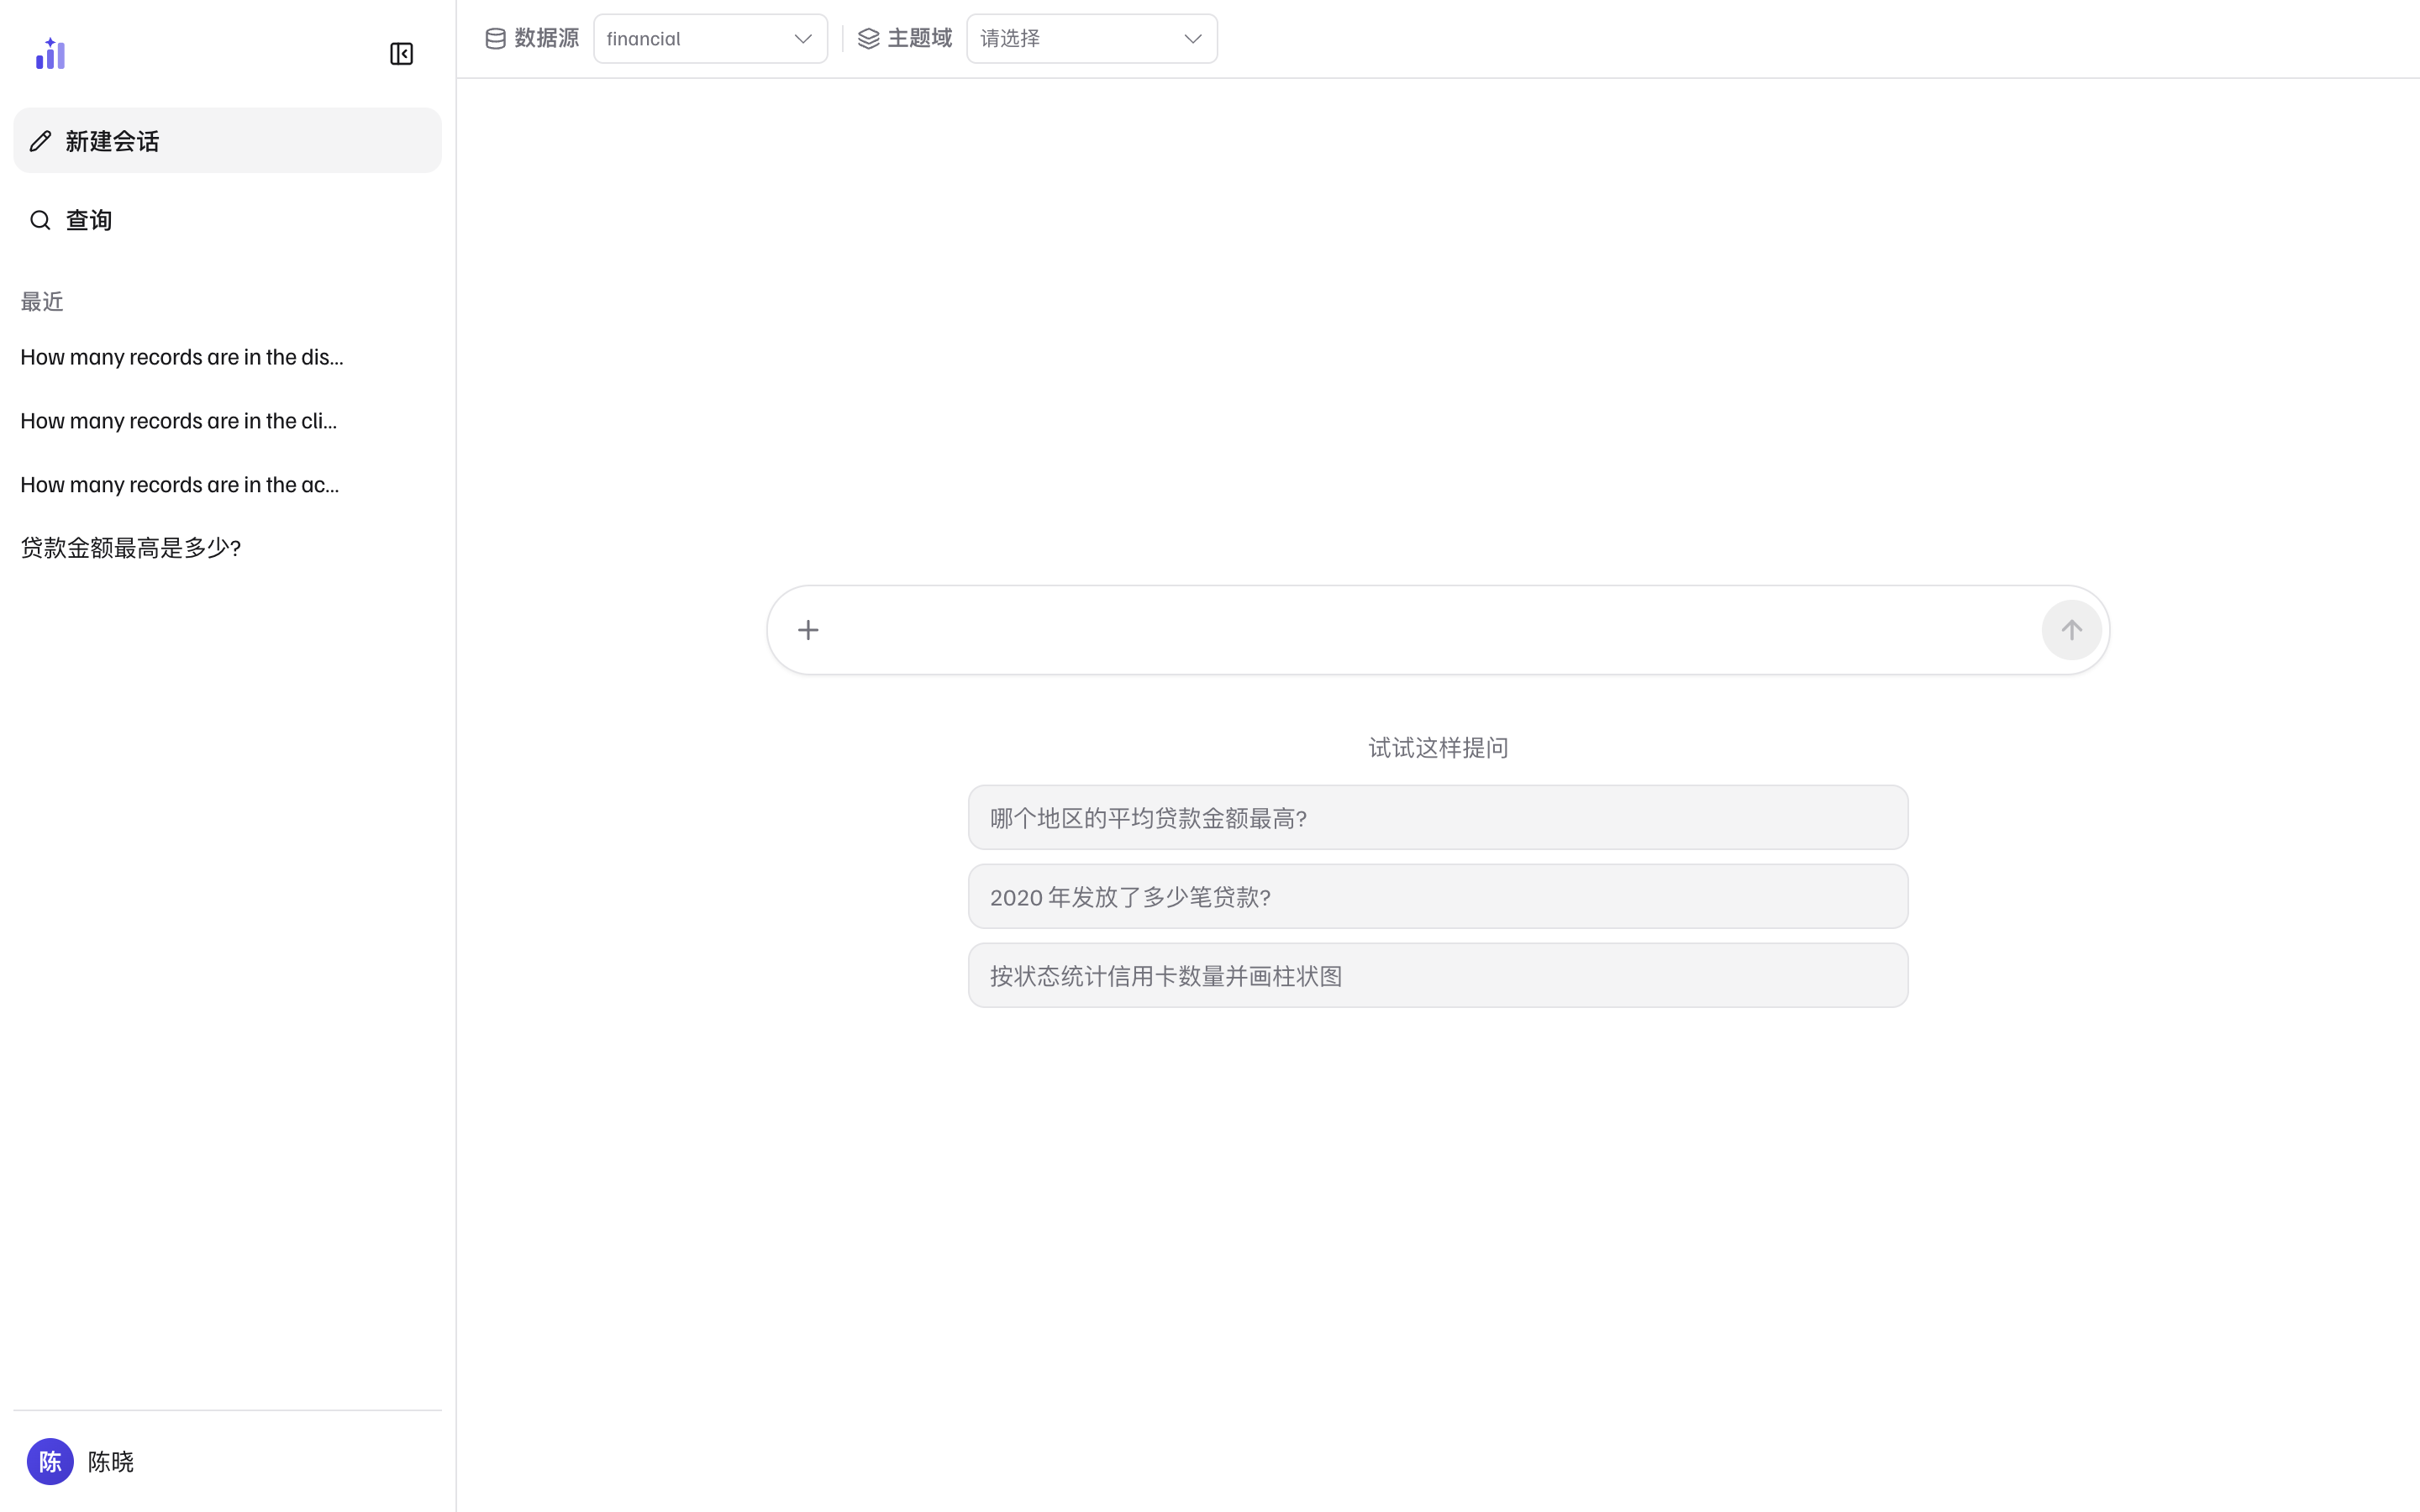The width and height of the screenshot is (2420, 1512).
Task: Click the bar chart app logo
Action: 50,54
